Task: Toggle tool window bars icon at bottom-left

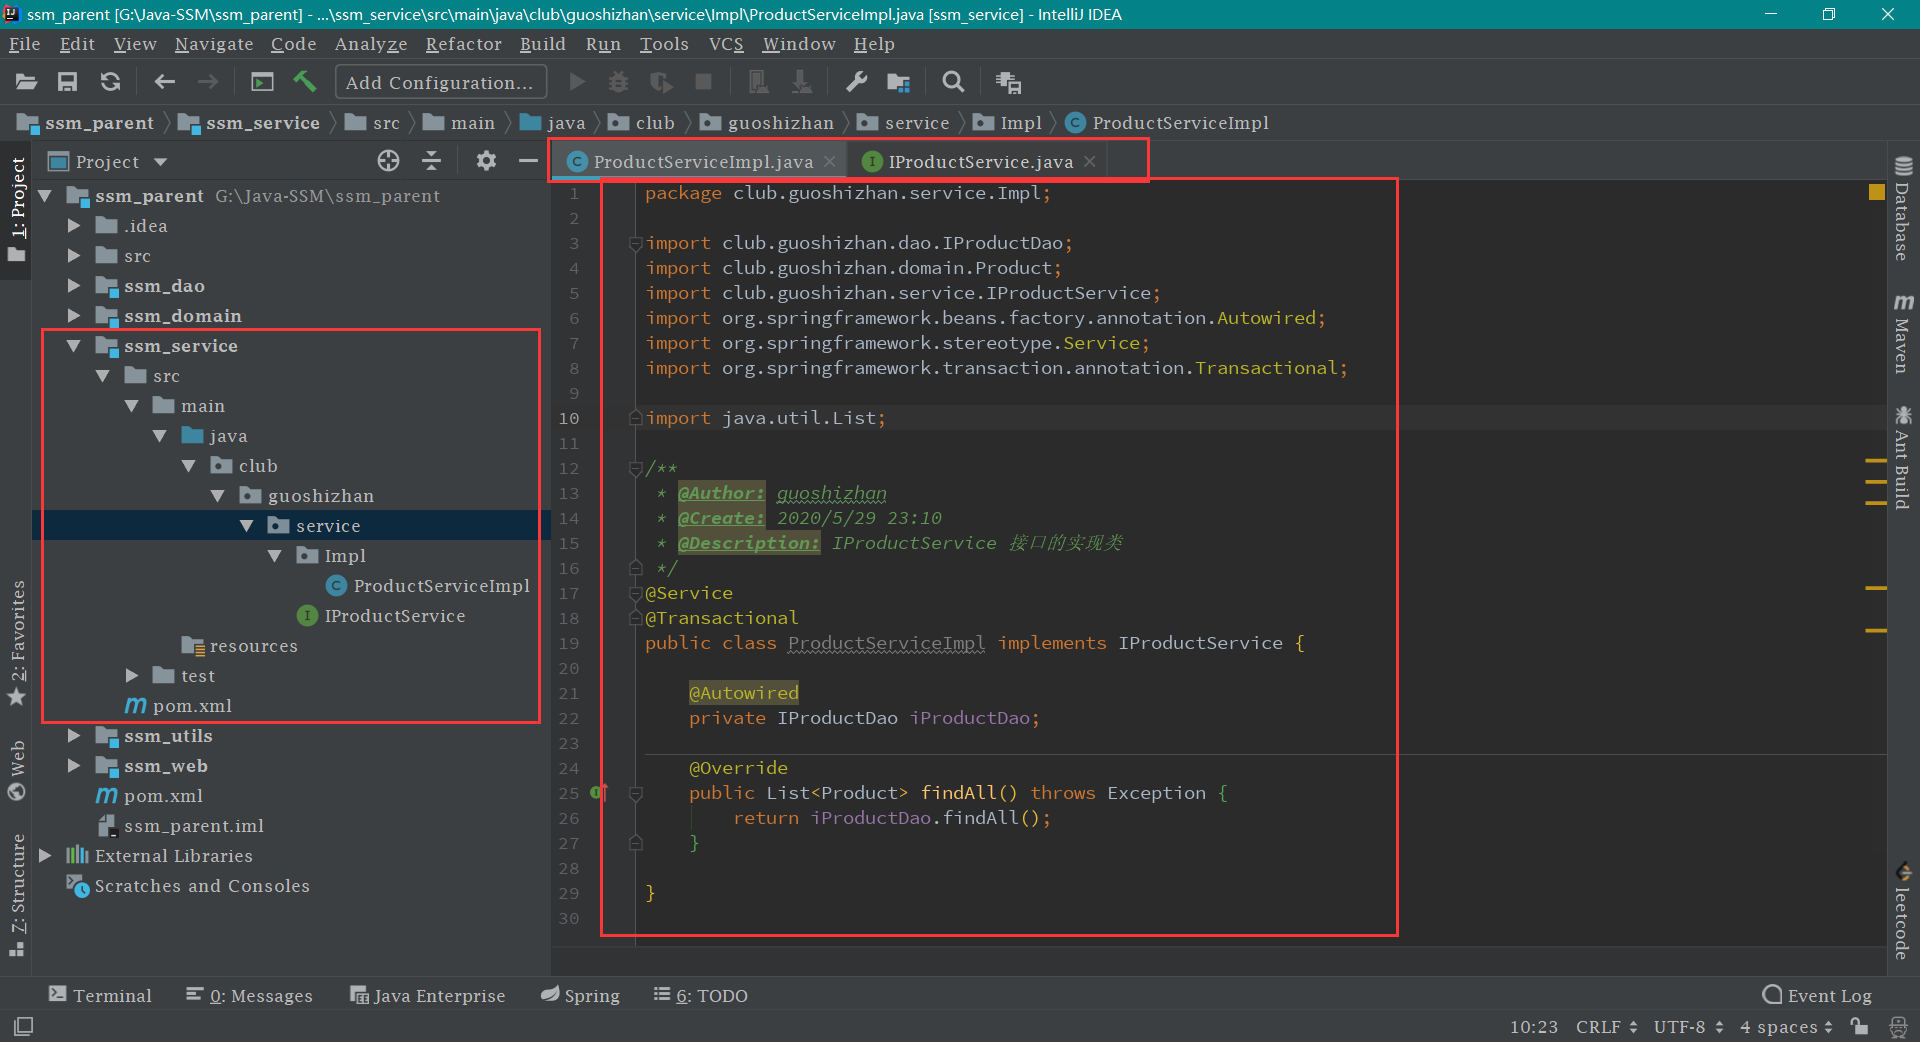Action: coord(23,1026)
